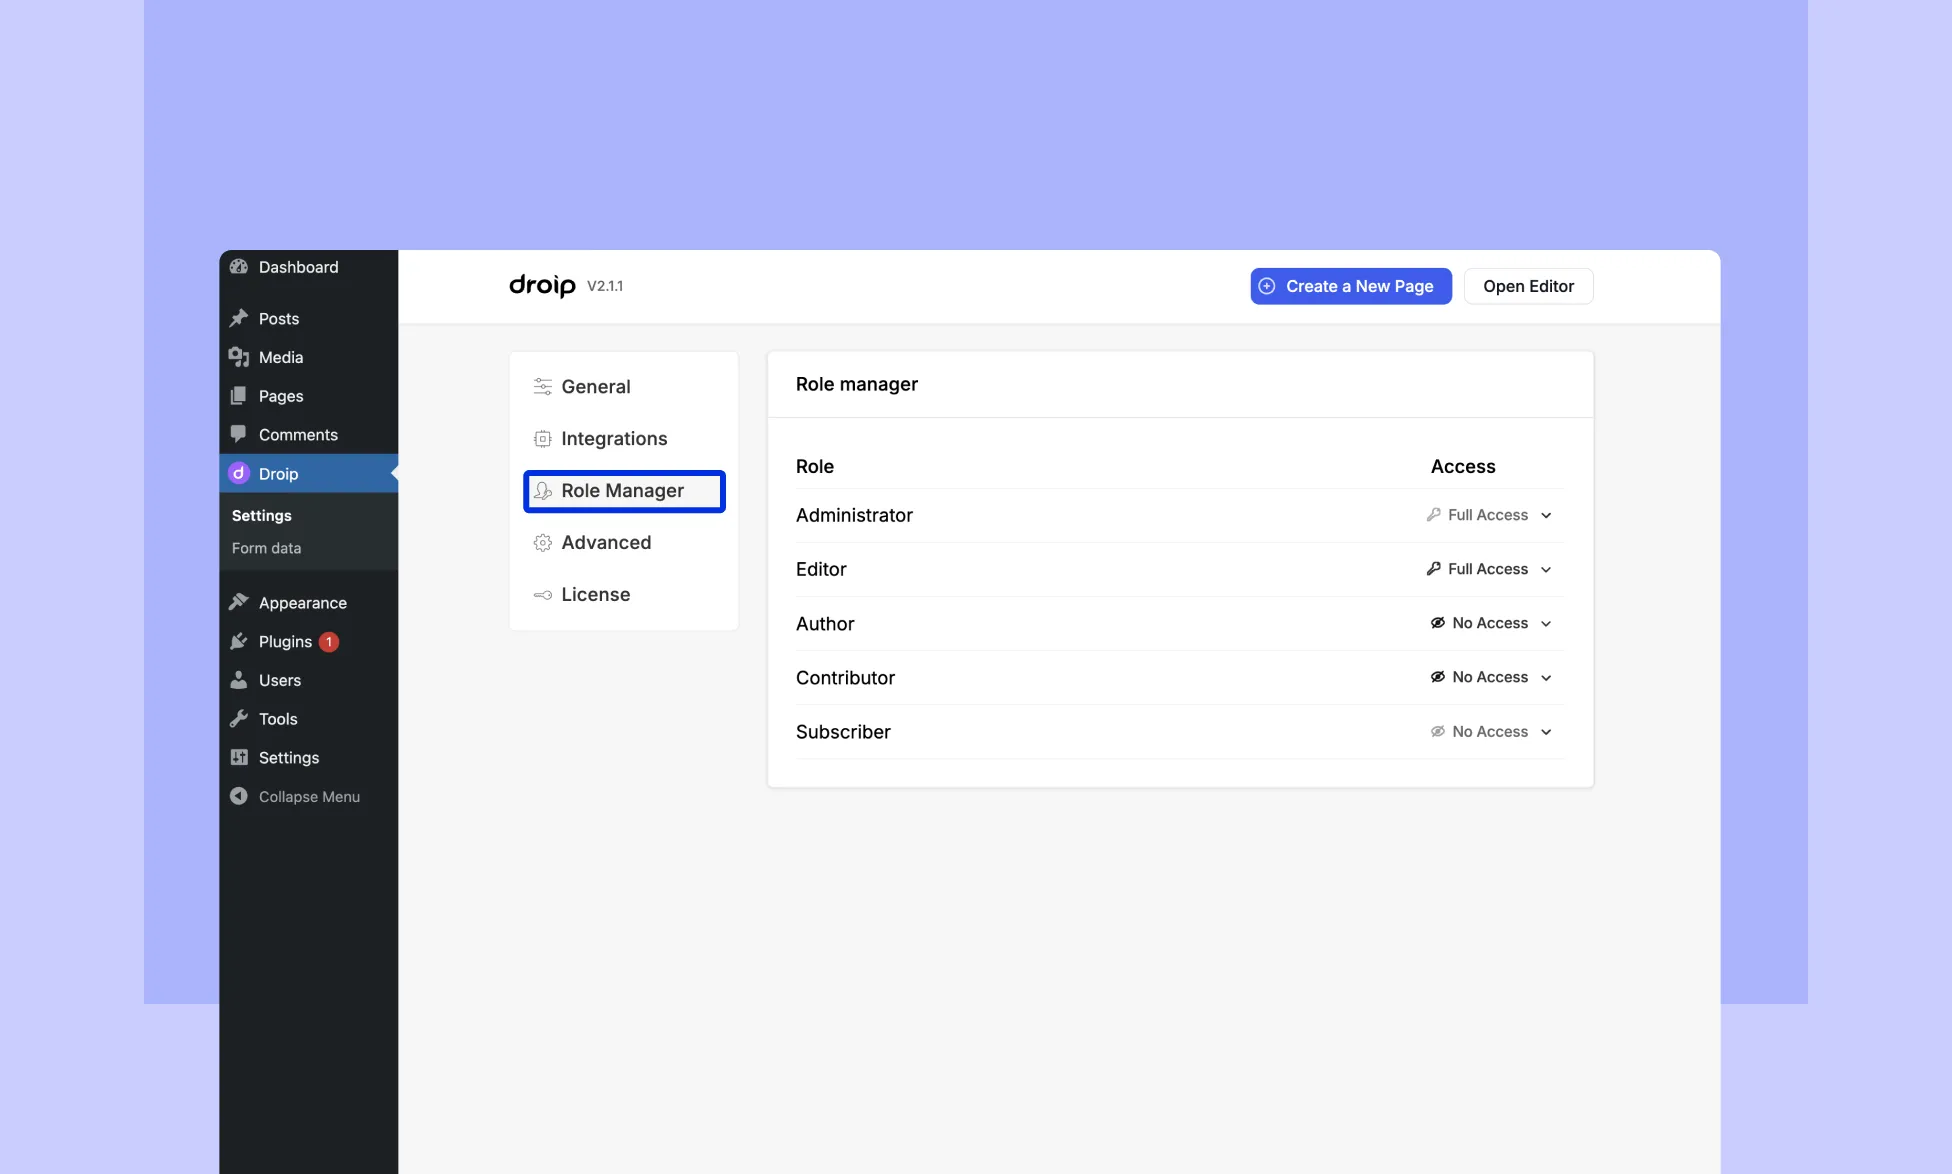Click Subscriber's No Access value
1952x1174 pixels.
[x=1490, y=732]
